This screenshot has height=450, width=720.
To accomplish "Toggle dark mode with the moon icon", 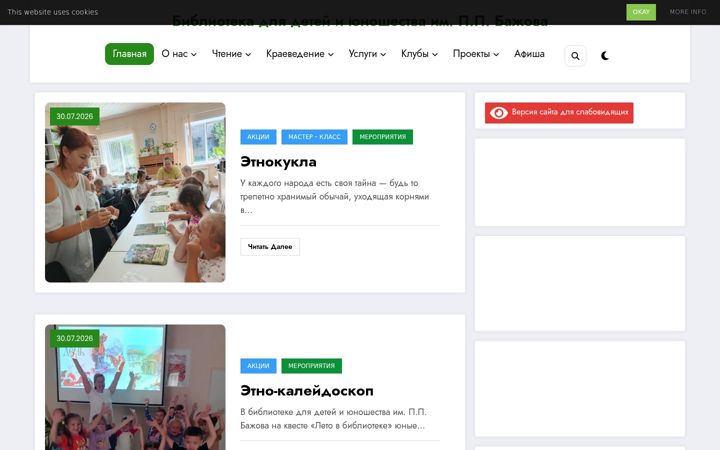I will [x=605, y=56].
